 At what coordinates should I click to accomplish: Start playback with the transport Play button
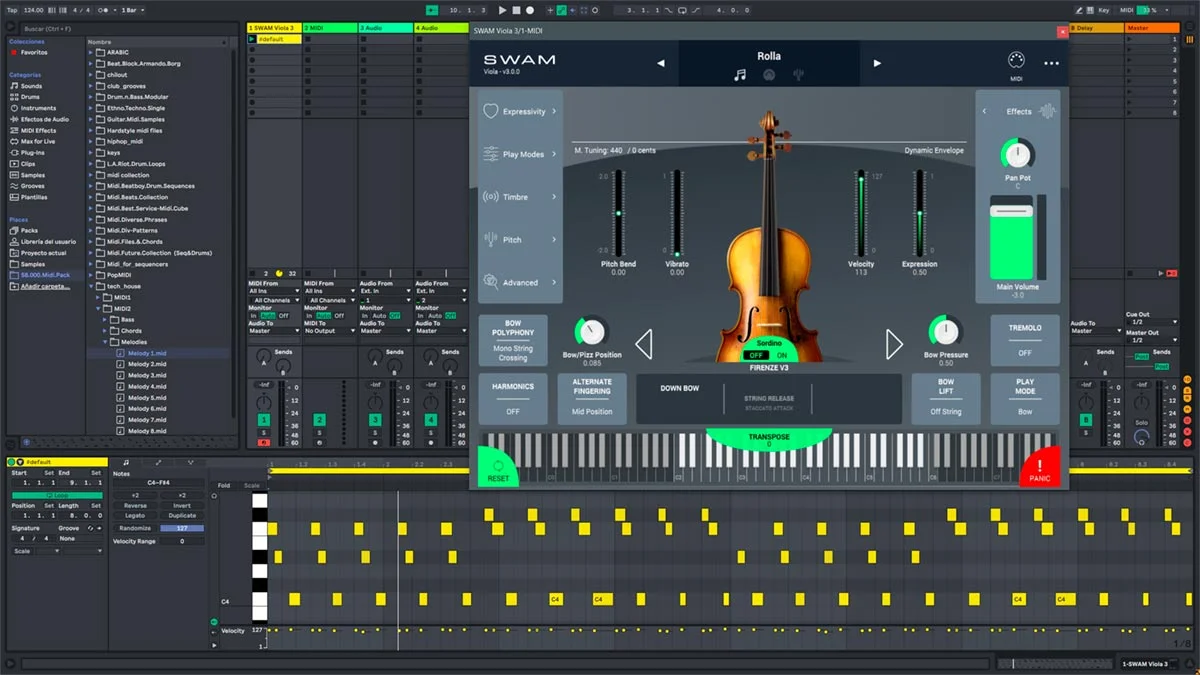click(x=502, y=10)
